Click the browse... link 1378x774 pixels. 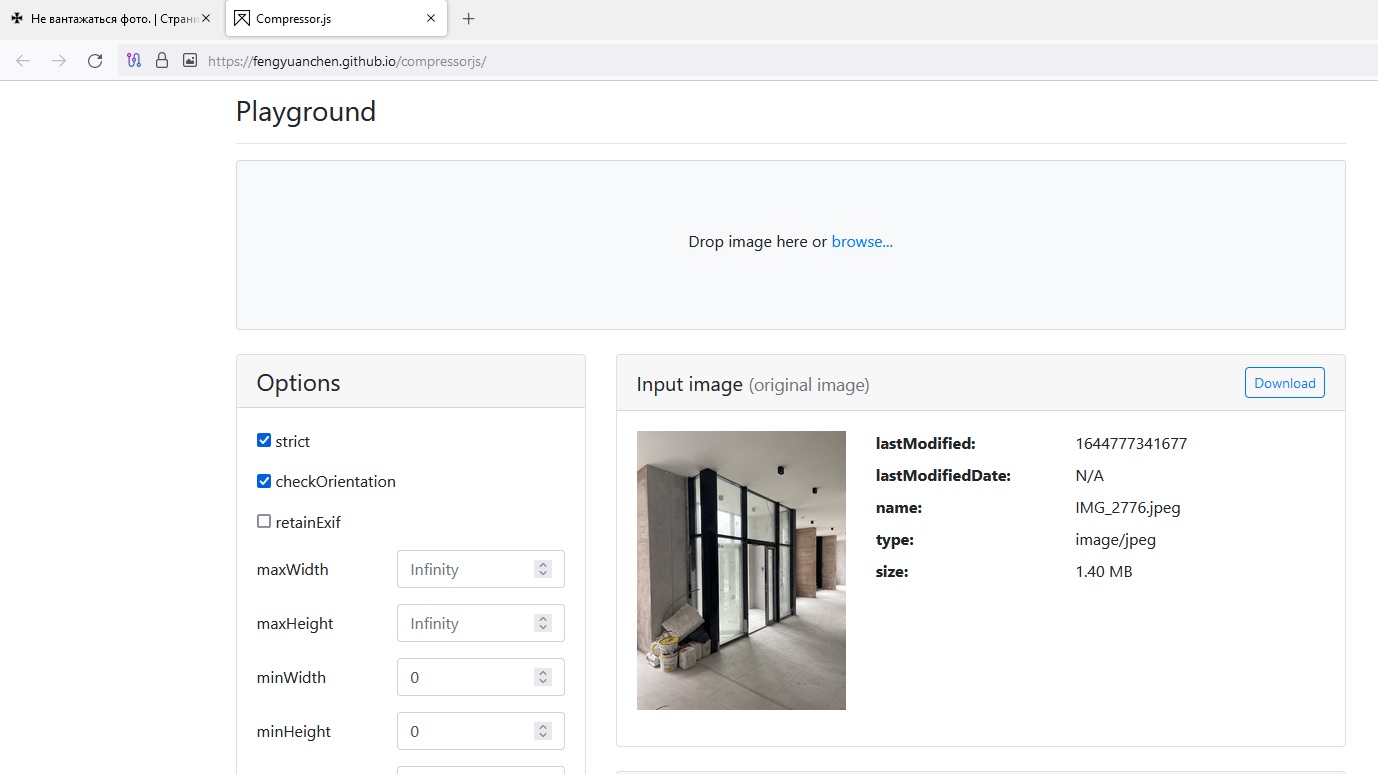point(862,242)
